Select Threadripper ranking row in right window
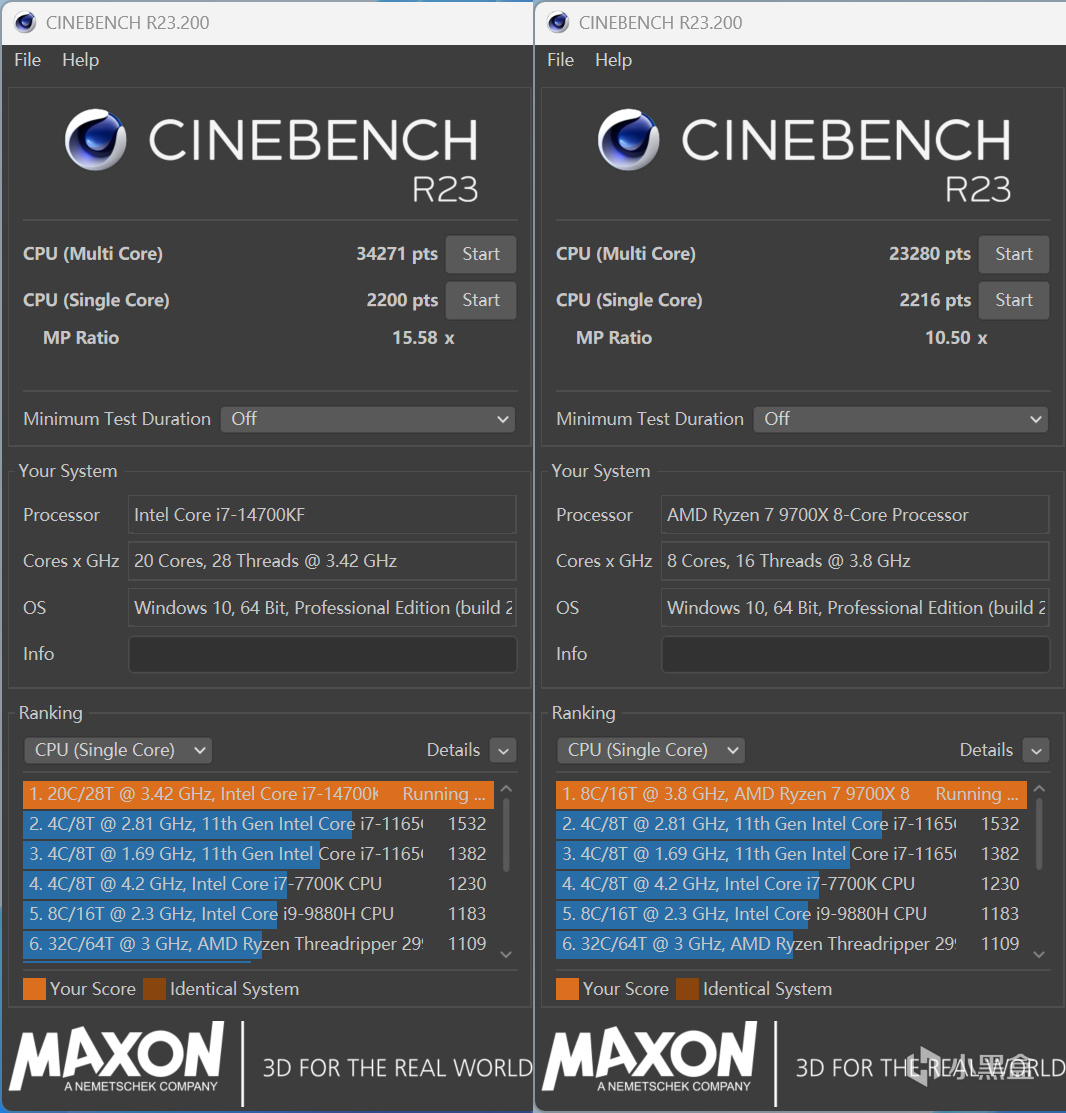The height and width of the screenshot is (1113, 1066). (x=791, y=944)
